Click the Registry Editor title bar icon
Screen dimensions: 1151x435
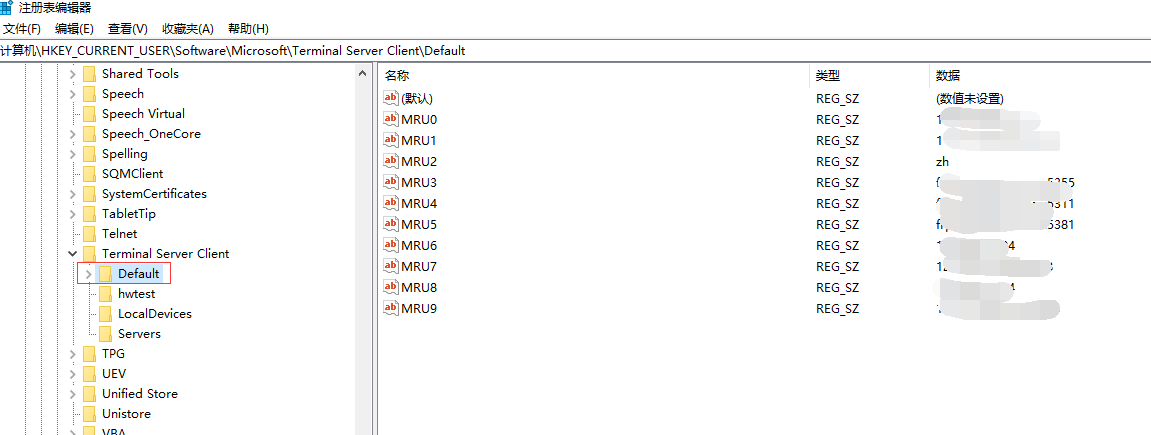click(7, 8)
